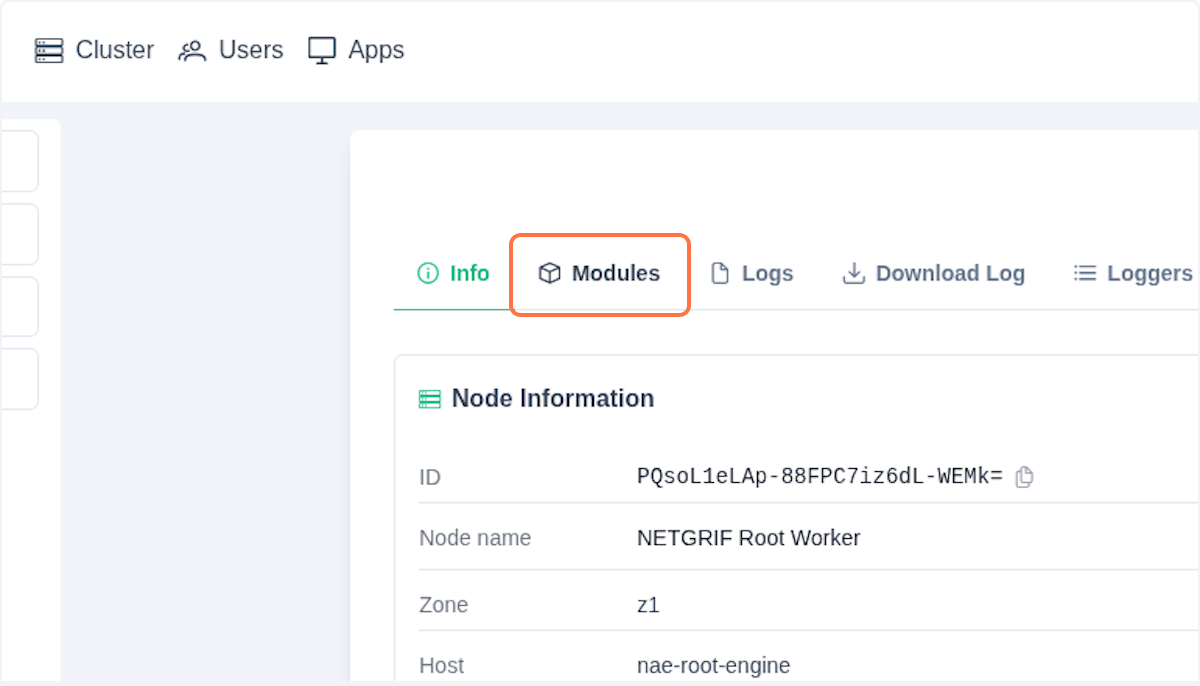Click the people icon next to Users
This screenshot has height=686, width=1200.
pyautogui.click(x=191, y=49)
